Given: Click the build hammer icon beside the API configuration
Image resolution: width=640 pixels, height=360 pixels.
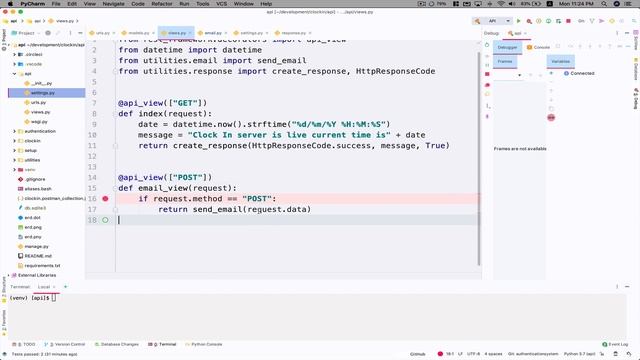Looking at the screenshot, I should [476, 21].
